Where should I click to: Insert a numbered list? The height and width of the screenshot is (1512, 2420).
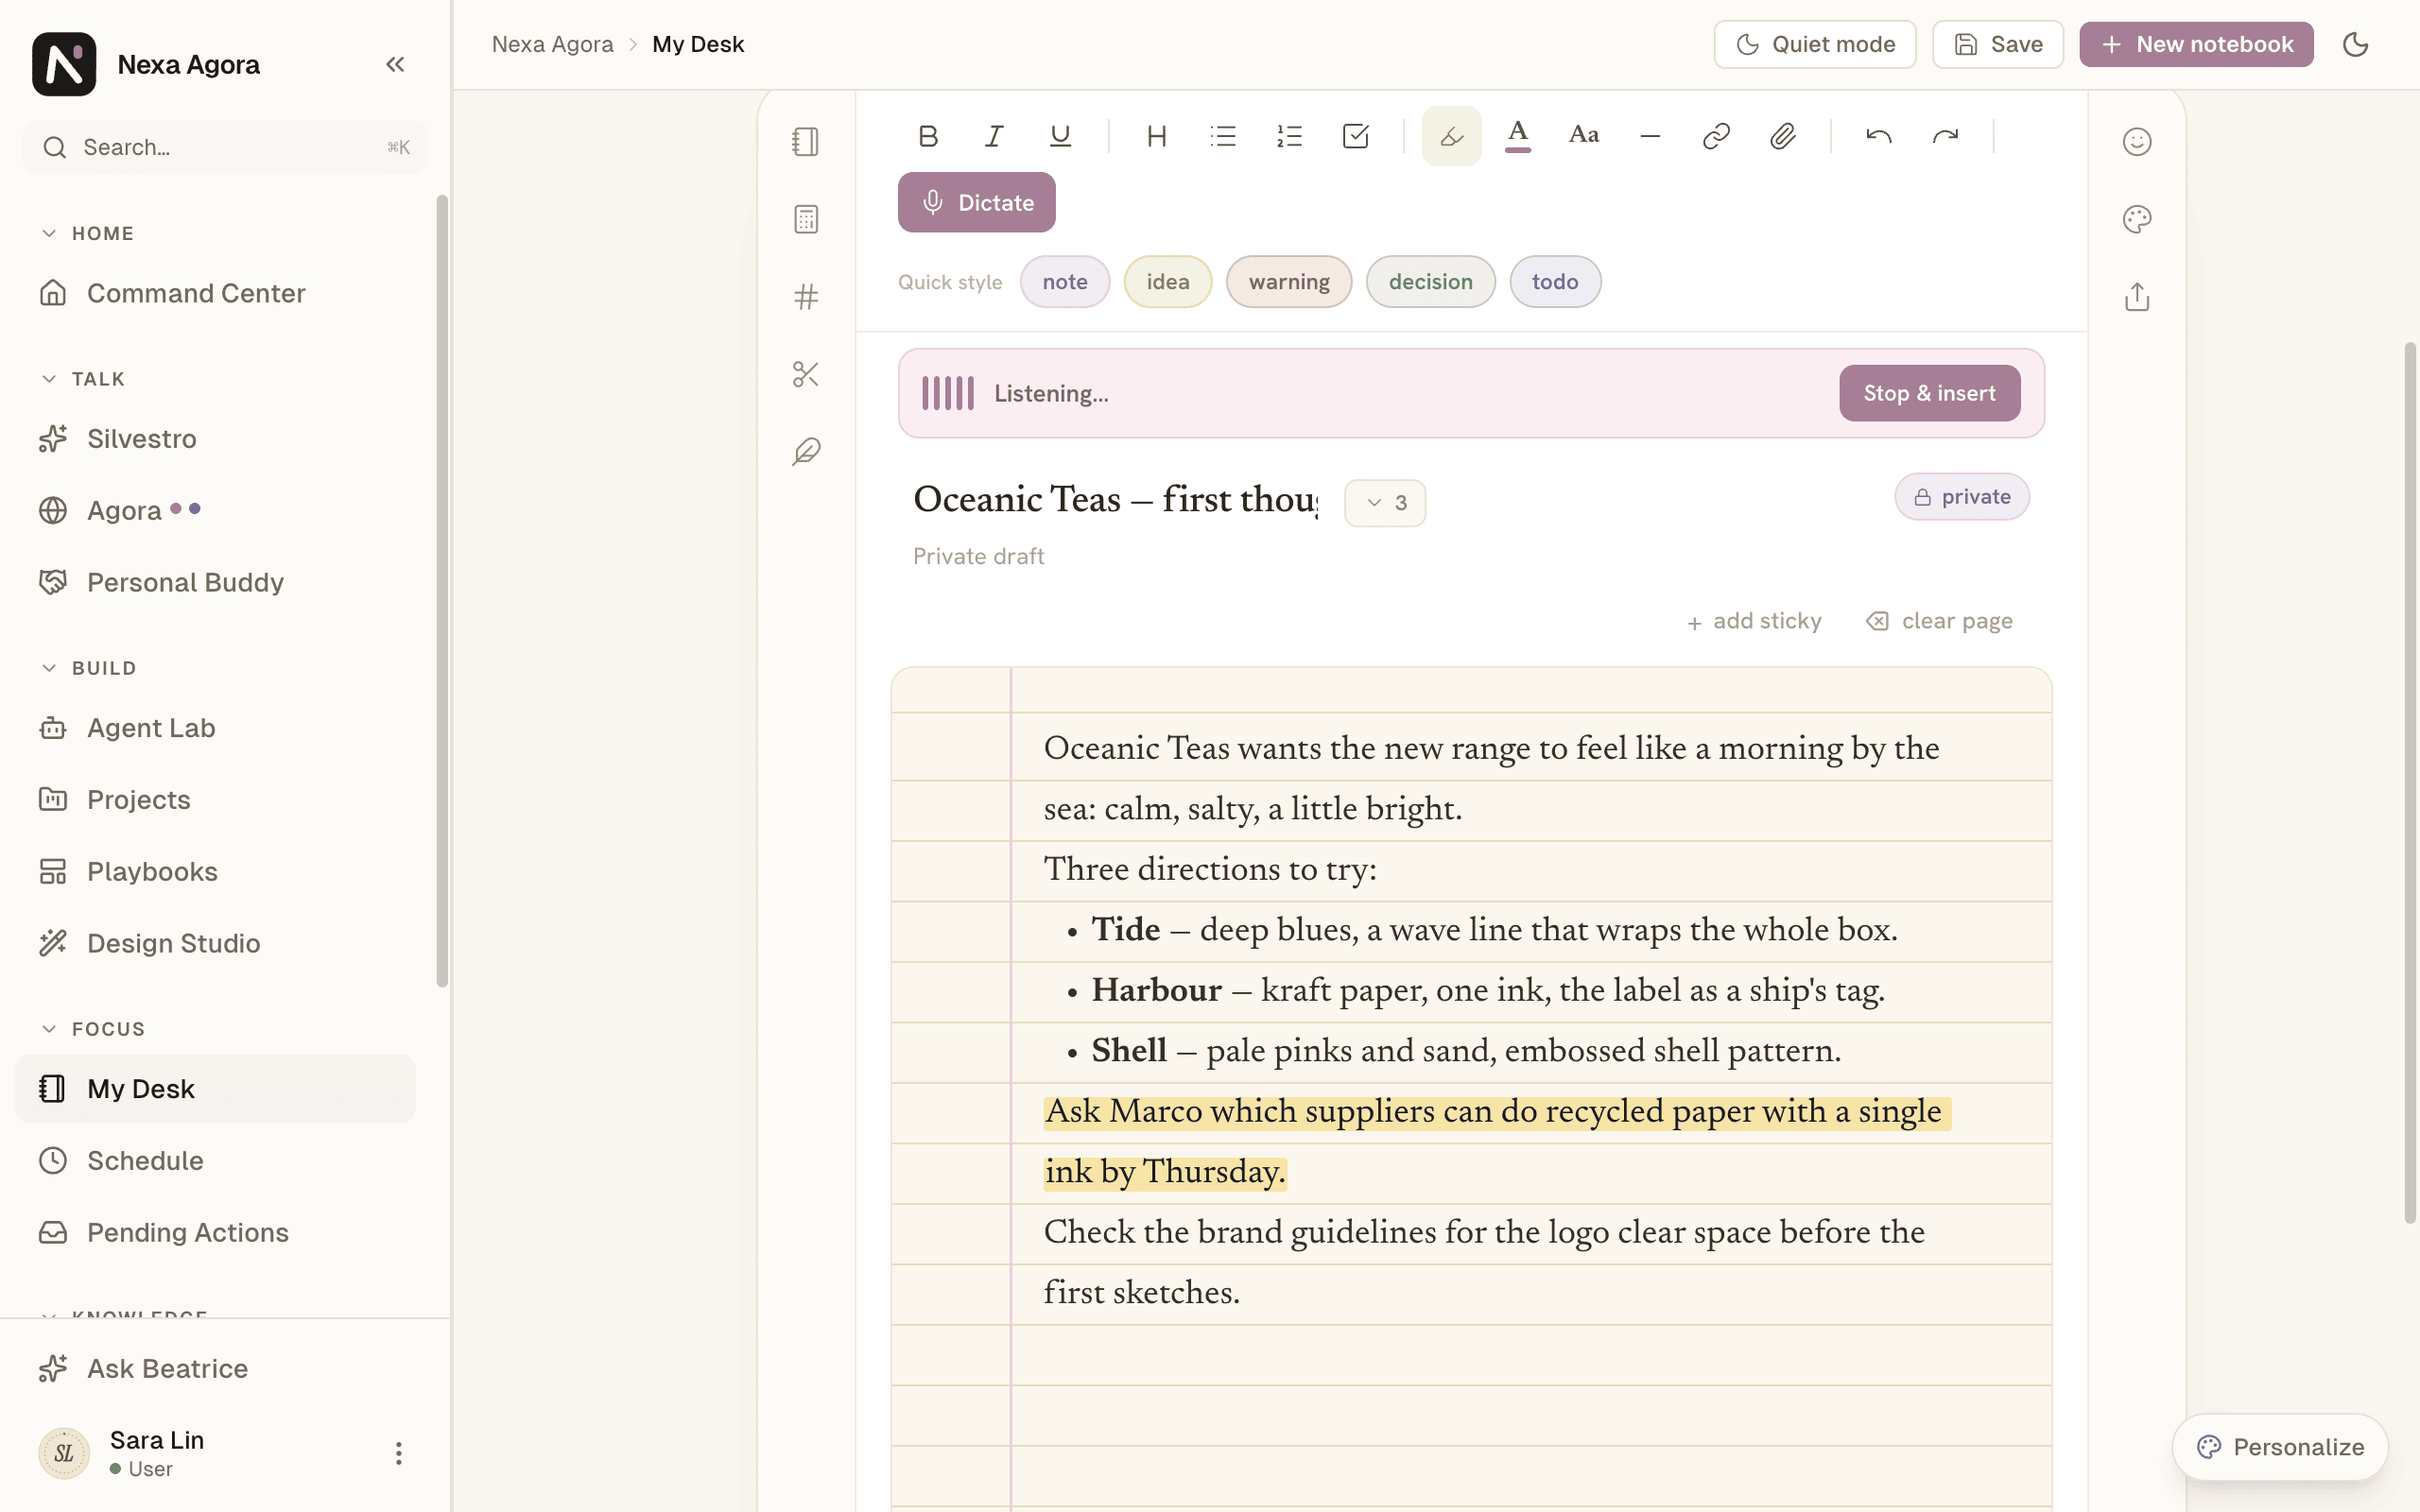click(x=1289, y=136)
